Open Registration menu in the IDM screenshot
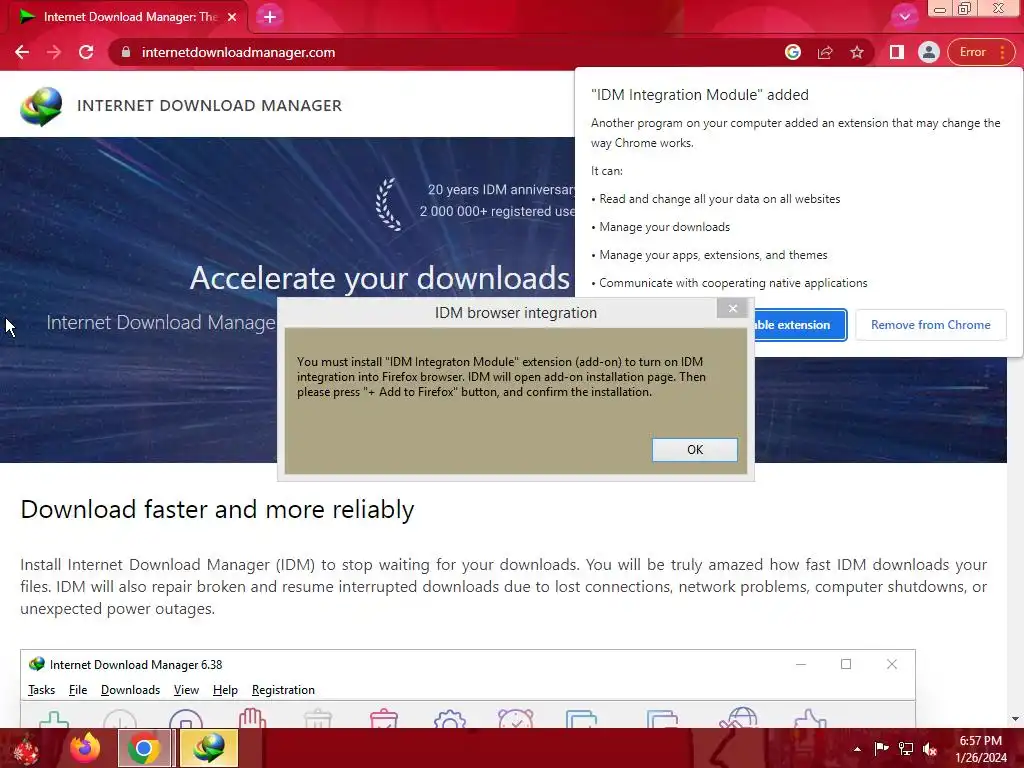 (x=283, y=690)
